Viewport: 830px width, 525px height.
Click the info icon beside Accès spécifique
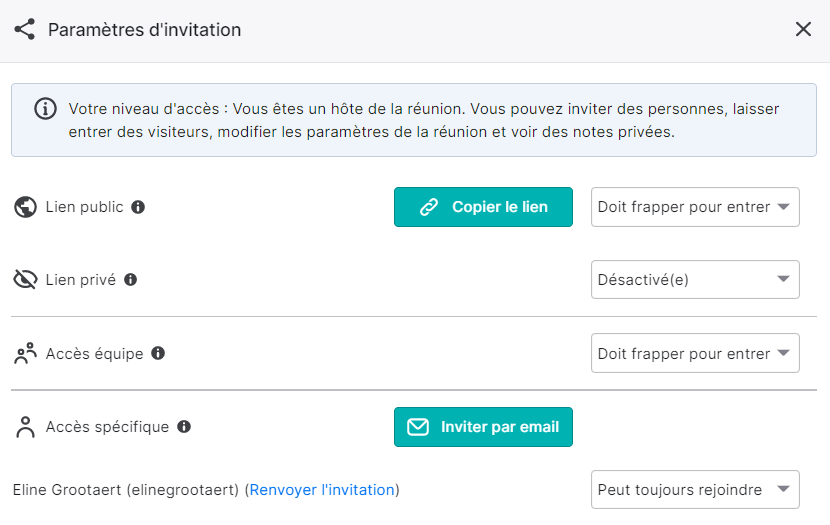point(184,427)
